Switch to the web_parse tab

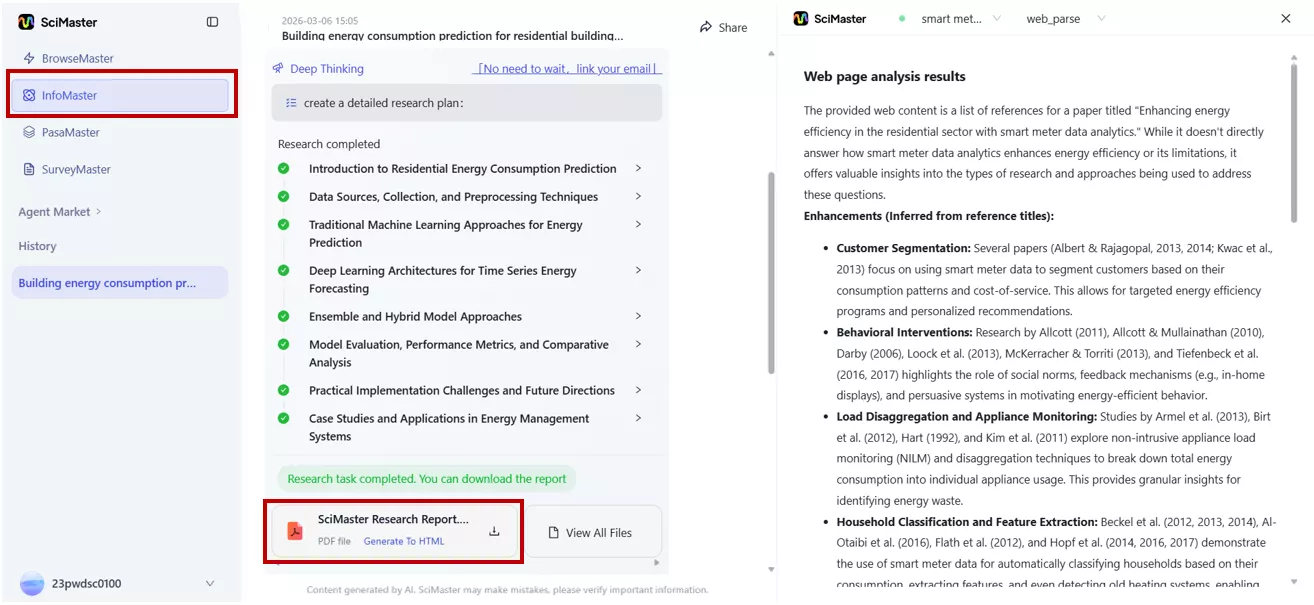click(1054, 18)
